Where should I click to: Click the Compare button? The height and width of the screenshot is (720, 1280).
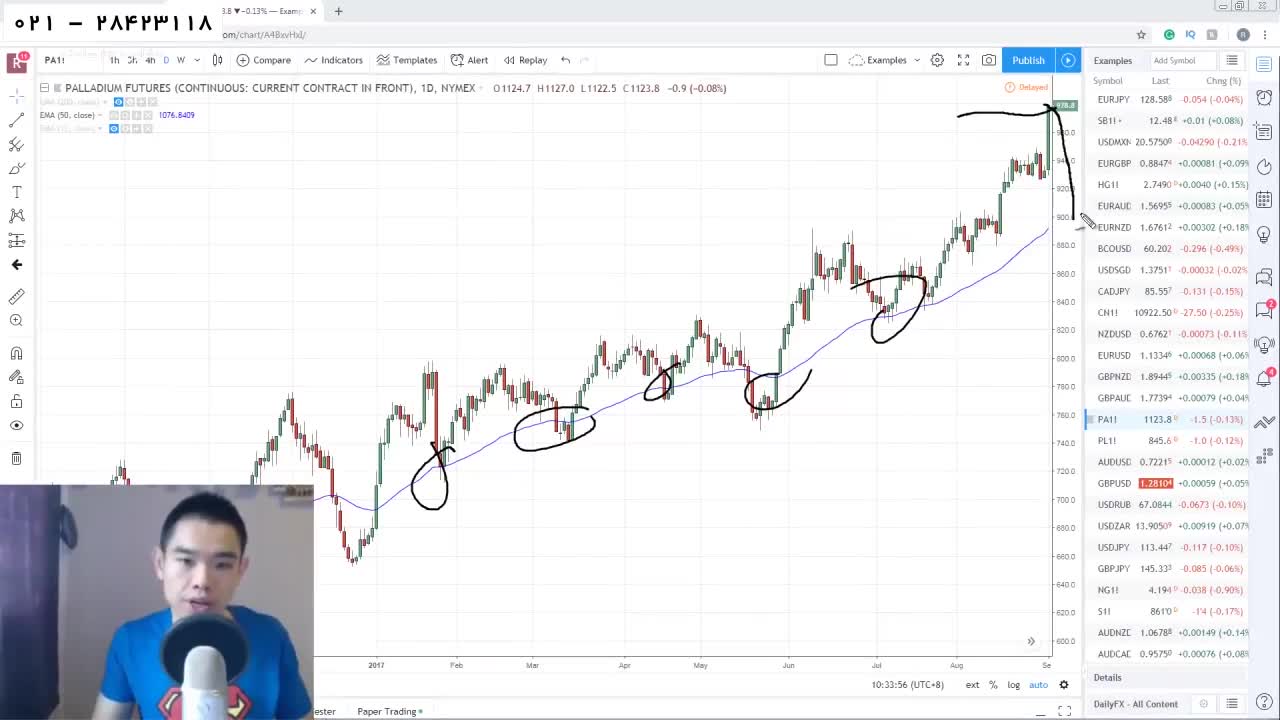point(264,60)
